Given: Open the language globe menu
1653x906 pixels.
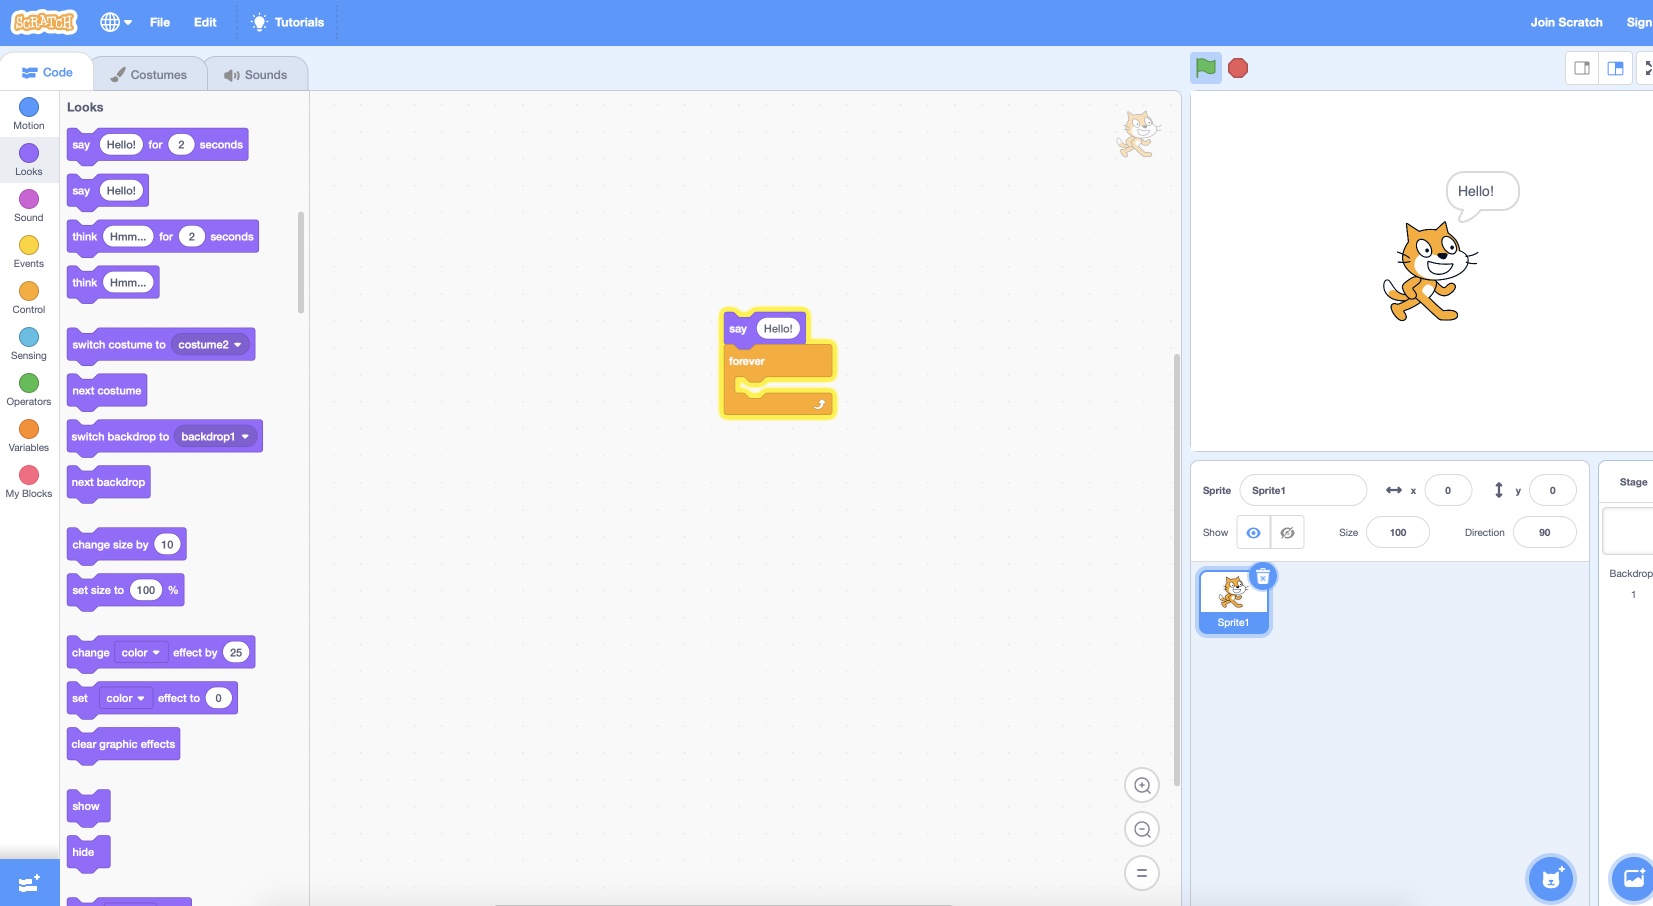Looking at the screenshot, I should (116, 22).
